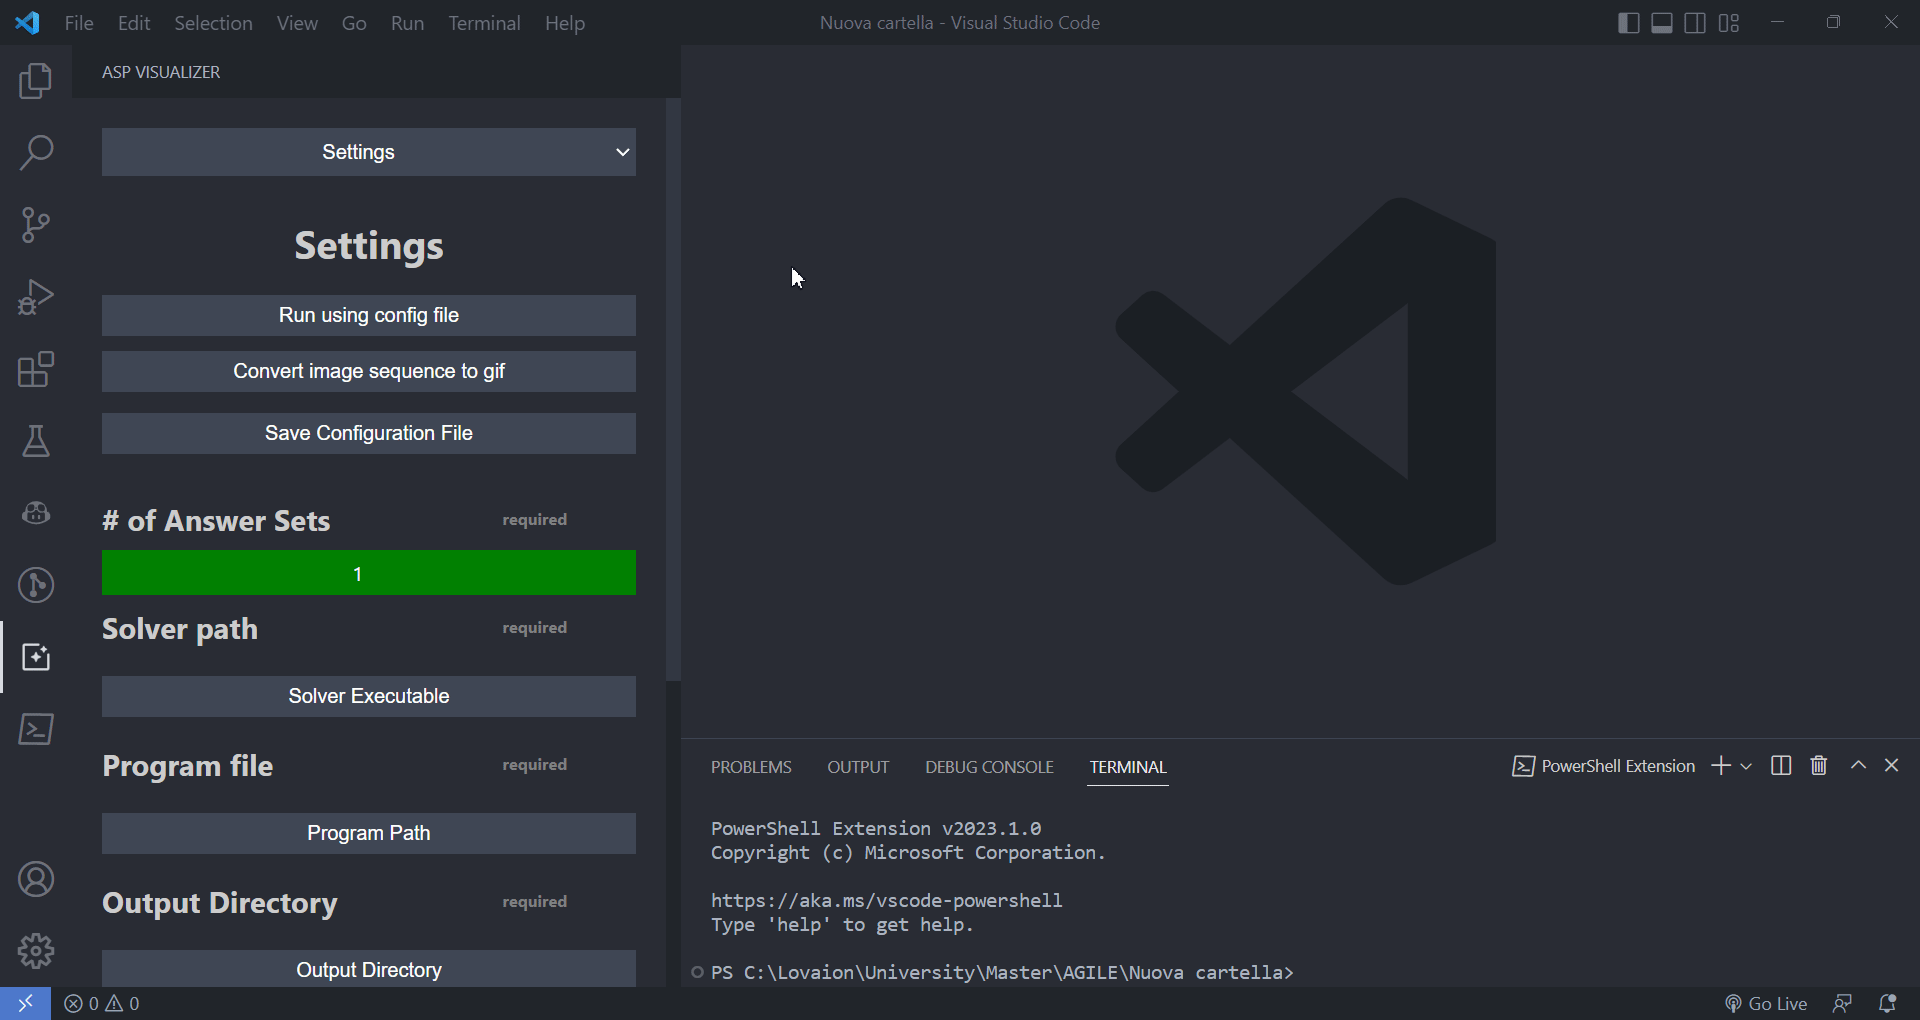
Task: Open the robot-face icon in activity bar
Action: pos(36,513)
